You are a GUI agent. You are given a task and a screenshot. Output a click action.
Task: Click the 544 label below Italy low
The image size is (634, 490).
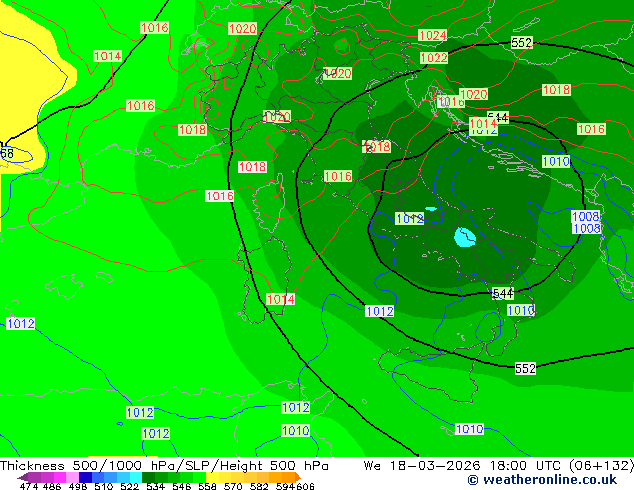click(503, 294)
